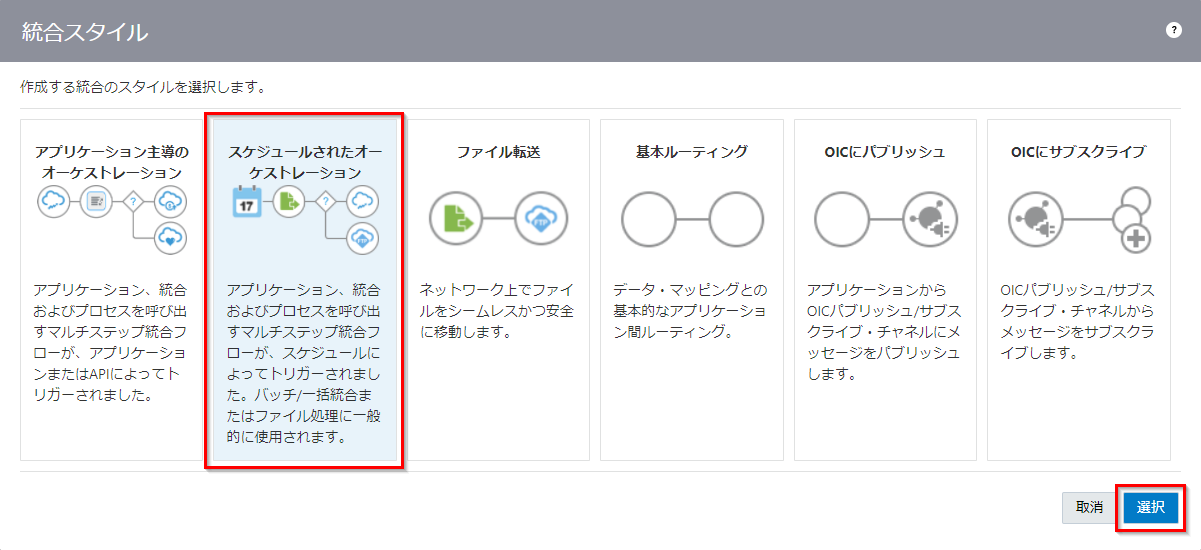Click the question diamond in スケジュールされた card

coord(325,202)
